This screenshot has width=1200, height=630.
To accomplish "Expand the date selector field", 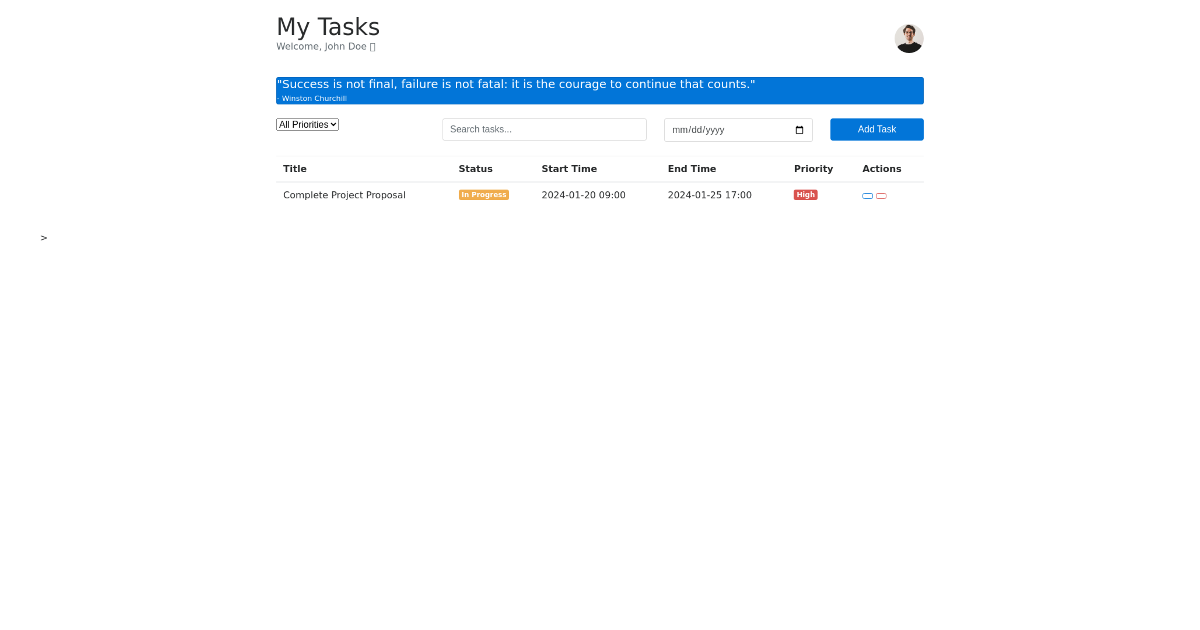I will pos(738,129).
